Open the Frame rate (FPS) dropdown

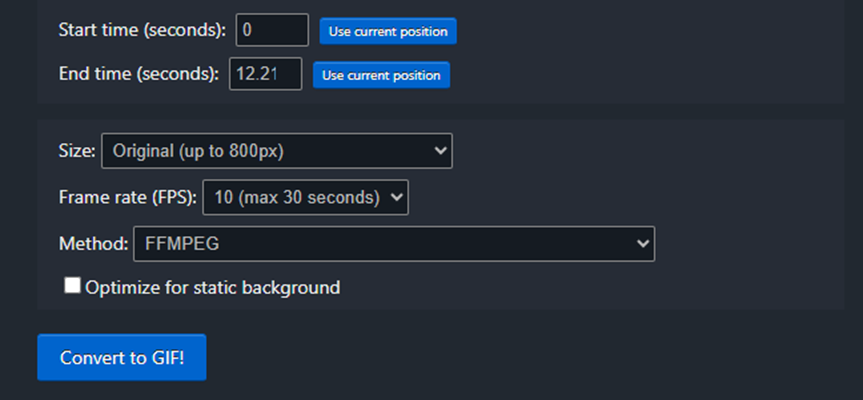[x=305, y=197]
